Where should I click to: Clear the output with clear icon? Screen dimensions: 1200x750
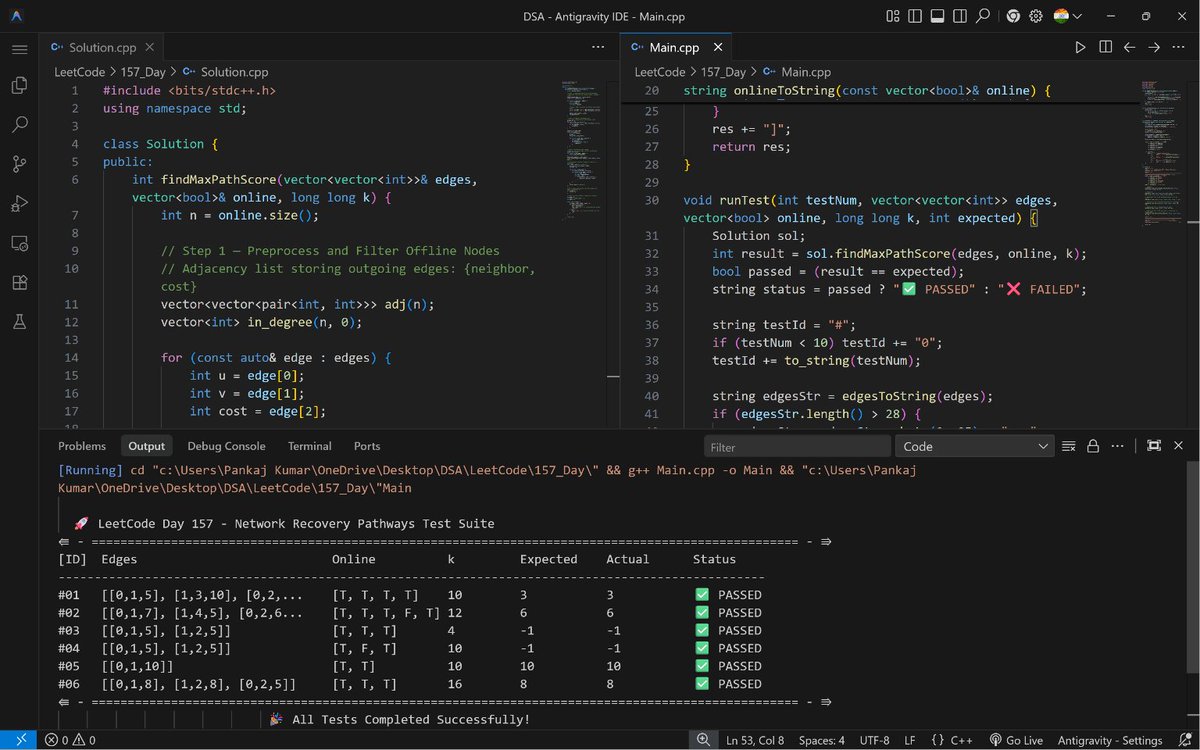point(1069,446)
